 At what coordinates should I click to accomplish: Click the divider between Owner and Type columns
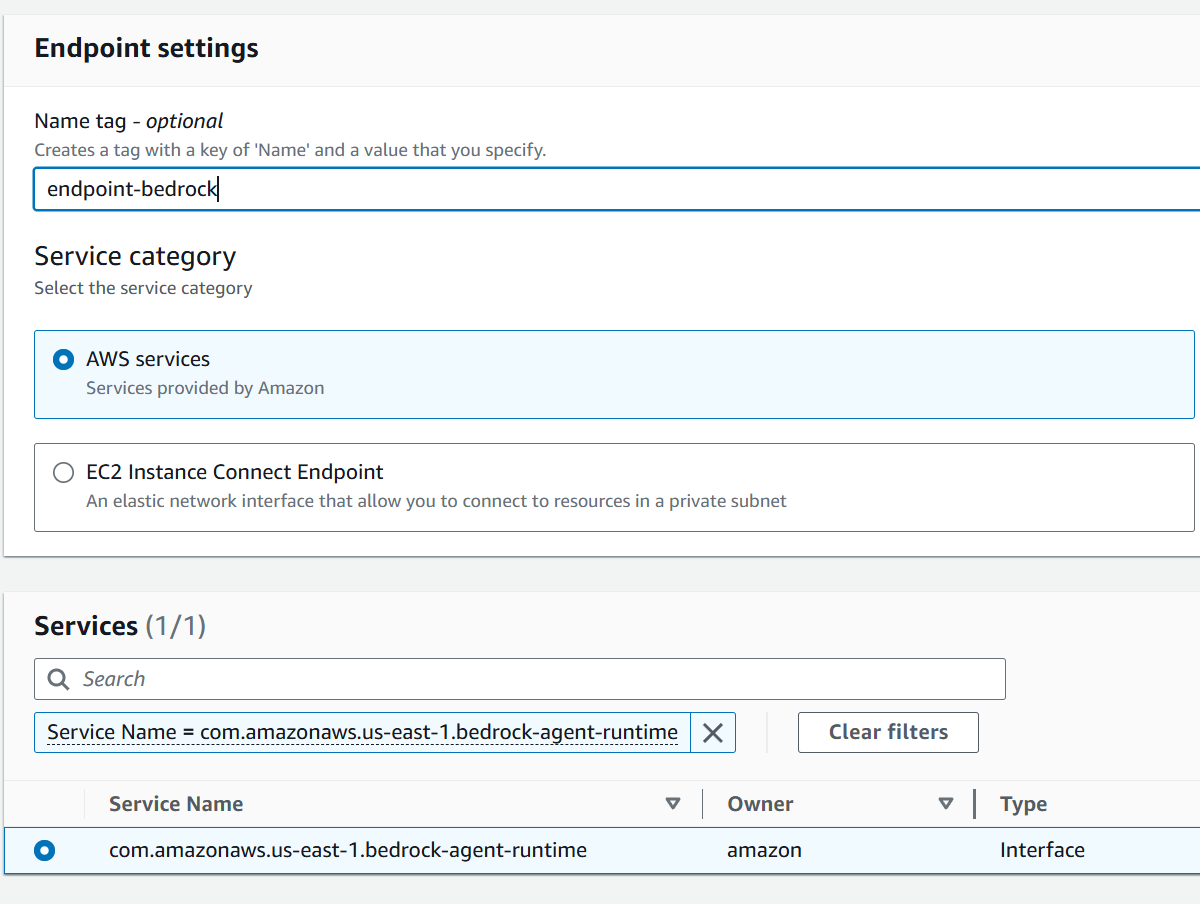click(974, 804)
